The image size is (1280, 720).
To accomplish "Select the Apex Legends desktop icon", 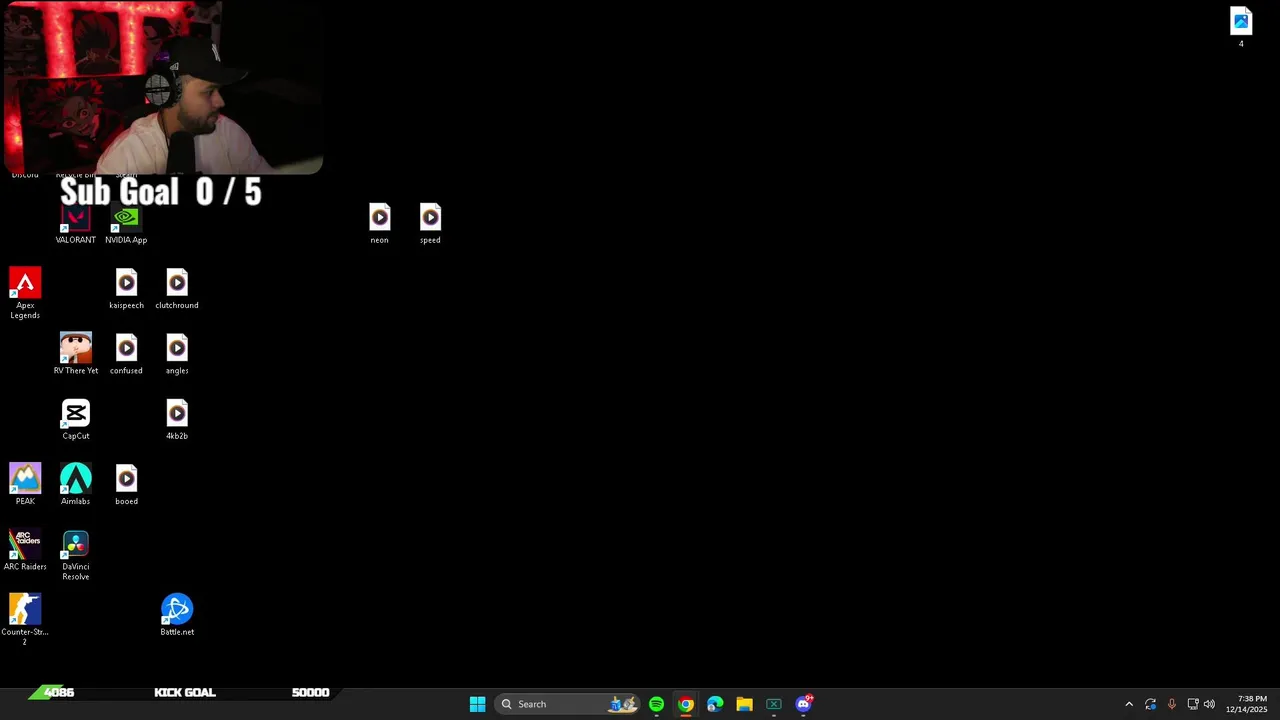I will point(25,293).
